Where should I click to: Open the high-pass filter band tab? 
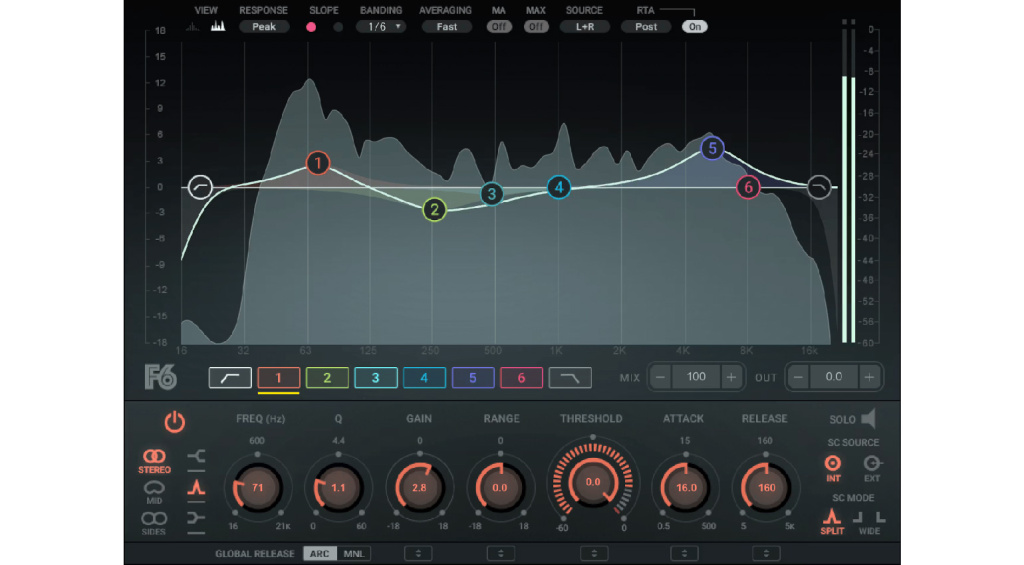pyautogui.click(x=230, y=378)
